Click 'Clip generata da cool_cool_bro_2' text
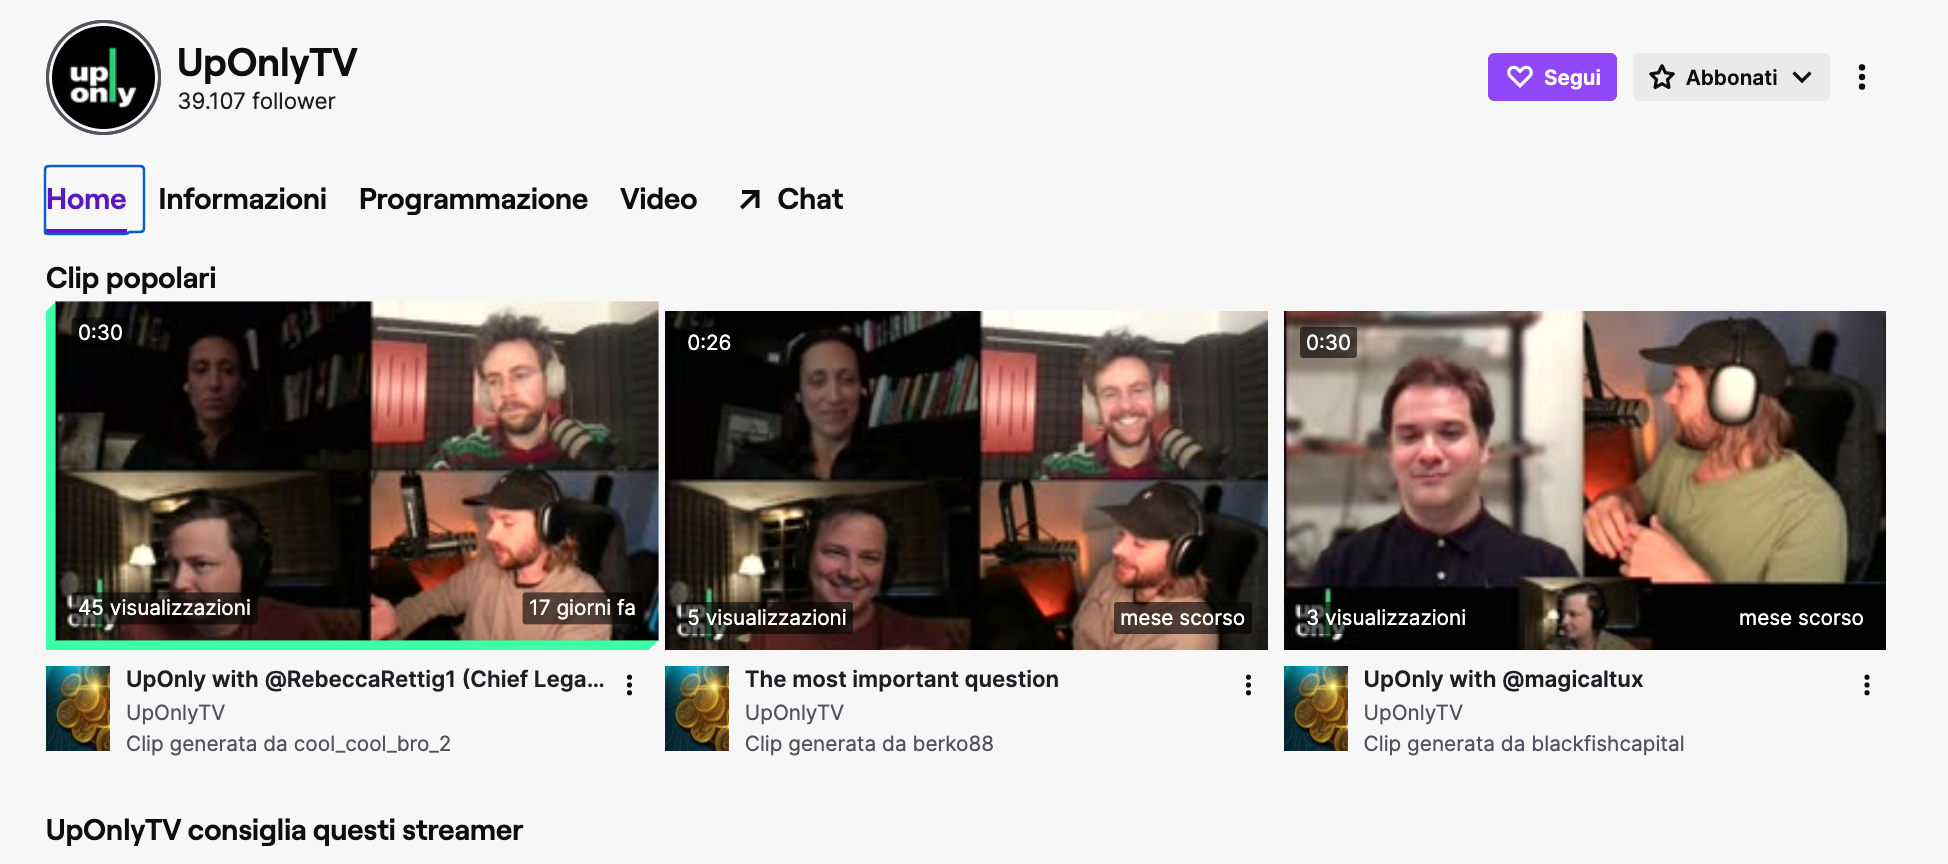Image resolution: width=1948 pixels, height=864 pixels. point(288,744)
